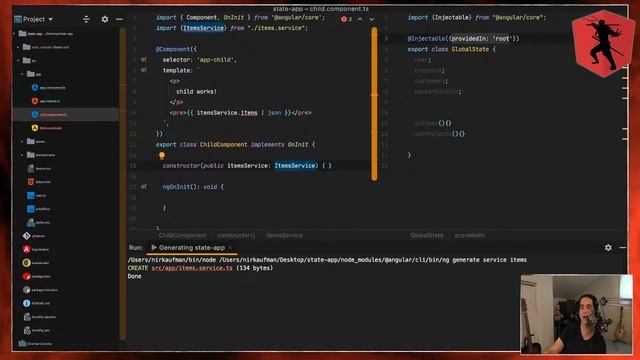
Task: Close the Generating state-app run tab
Action: (x=230, y=248)
